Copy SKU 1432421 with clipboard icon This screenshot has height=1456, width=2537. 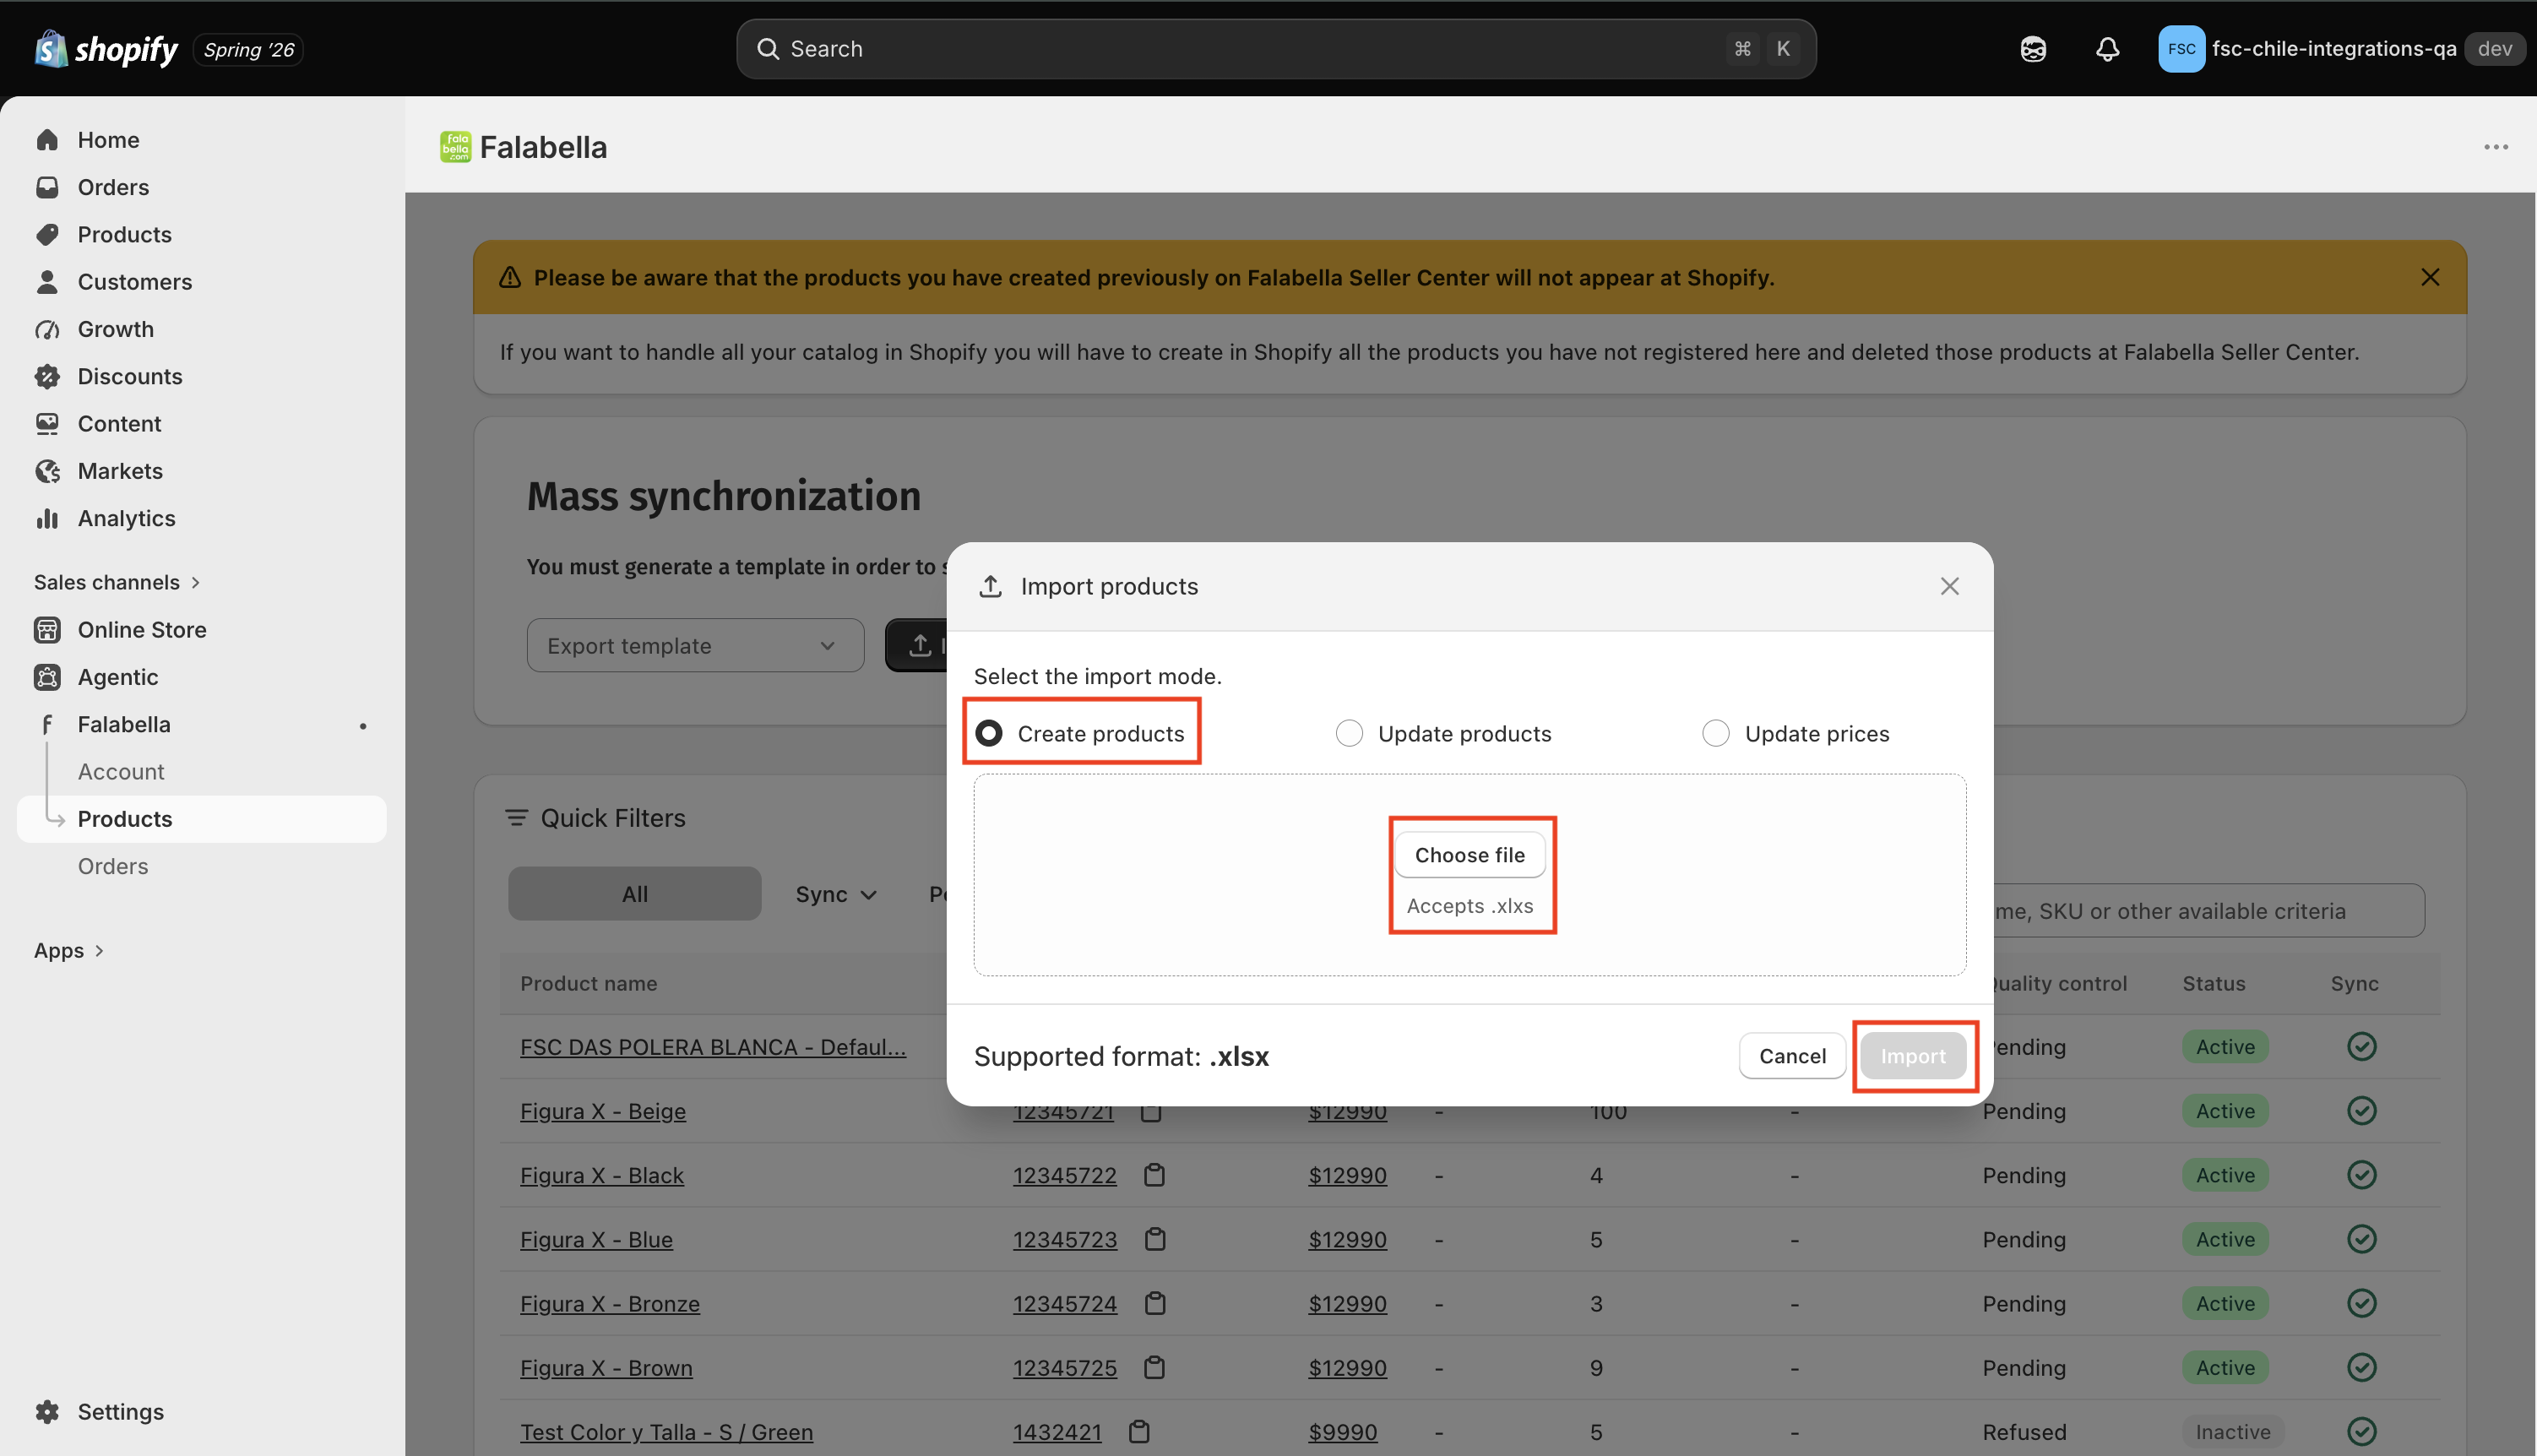[x=1138, y=1431]
